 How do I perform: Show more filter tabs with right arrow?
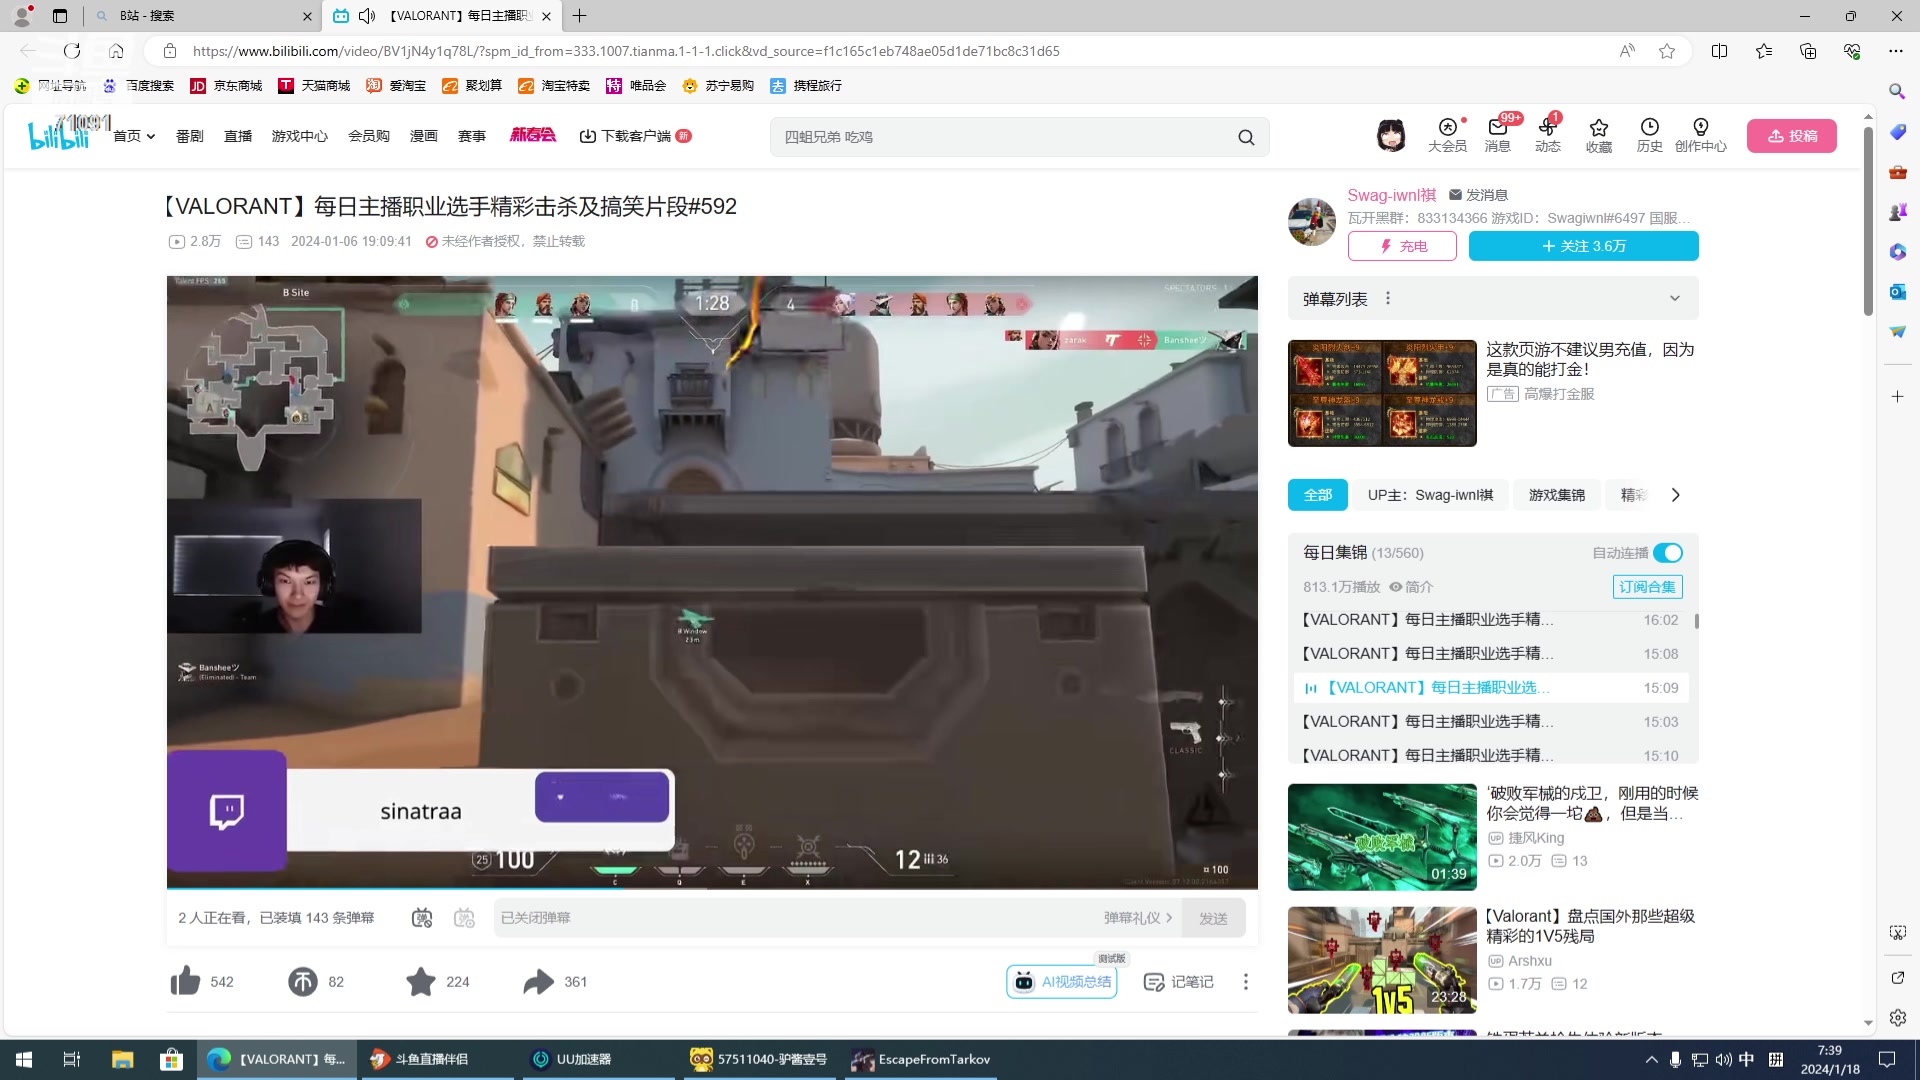(x=1676, y=495)
